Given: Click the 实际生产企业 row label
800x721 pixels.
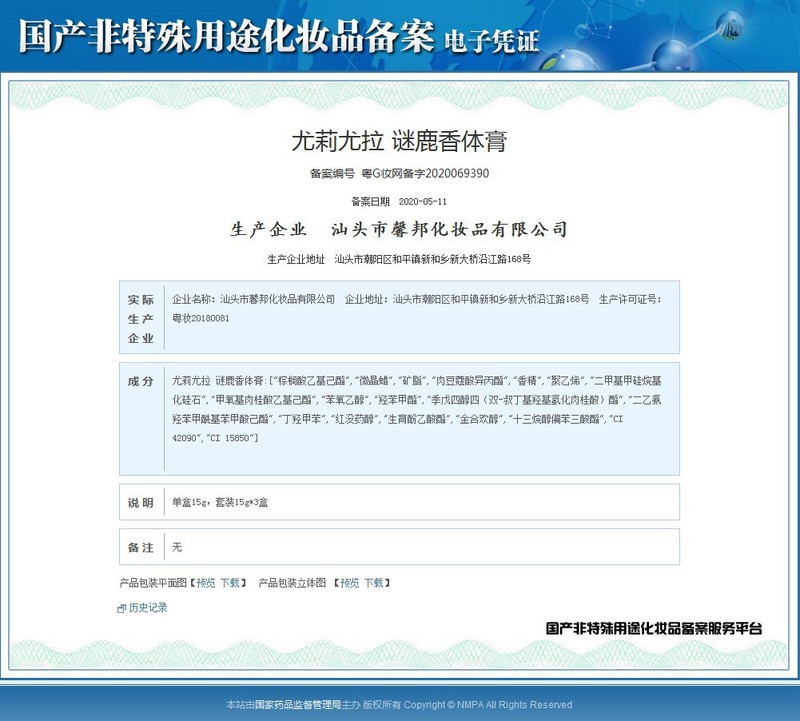Looking at the screenshot, I should tap(141, 318).
